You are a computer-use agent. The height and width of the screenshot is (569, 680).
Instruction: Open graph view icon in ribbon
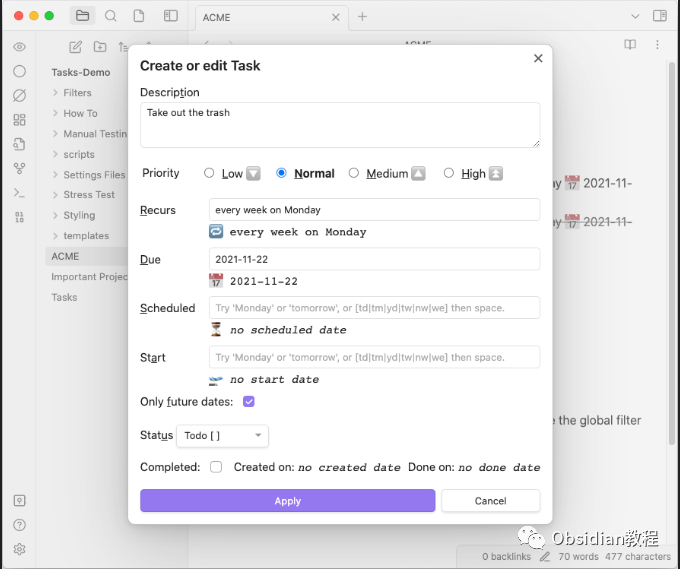click(x=19, y=168)
